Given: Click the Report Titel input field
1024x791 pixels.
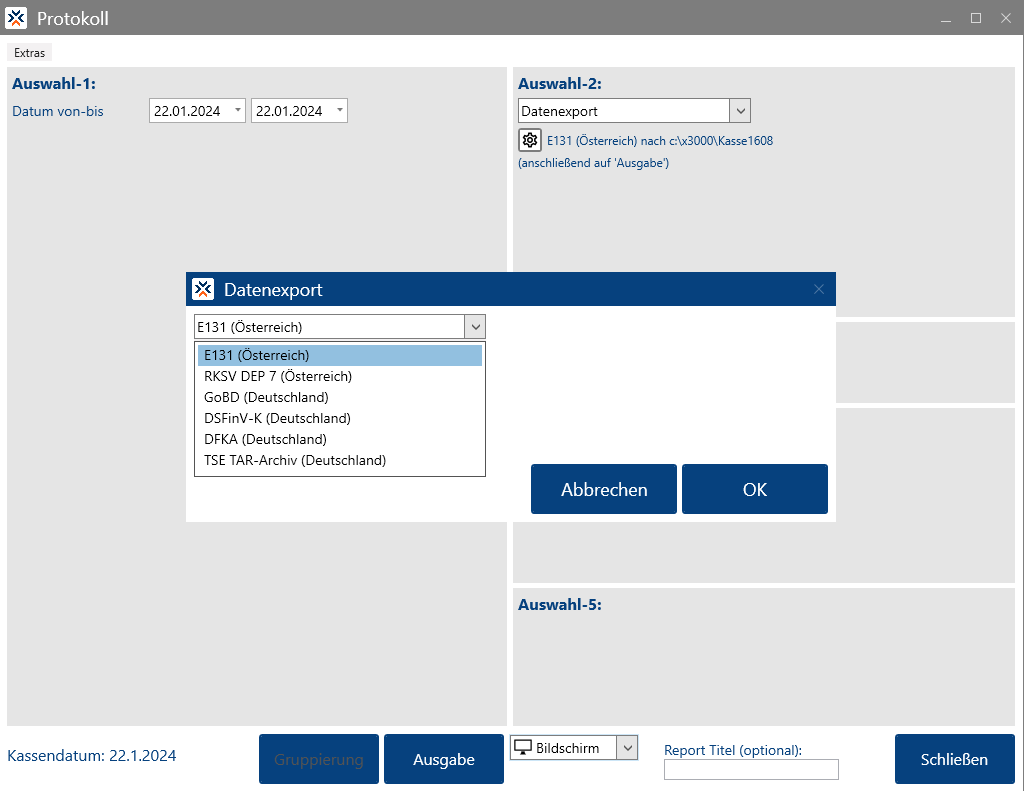Looking at the screenshot, I should coord(750,769).
